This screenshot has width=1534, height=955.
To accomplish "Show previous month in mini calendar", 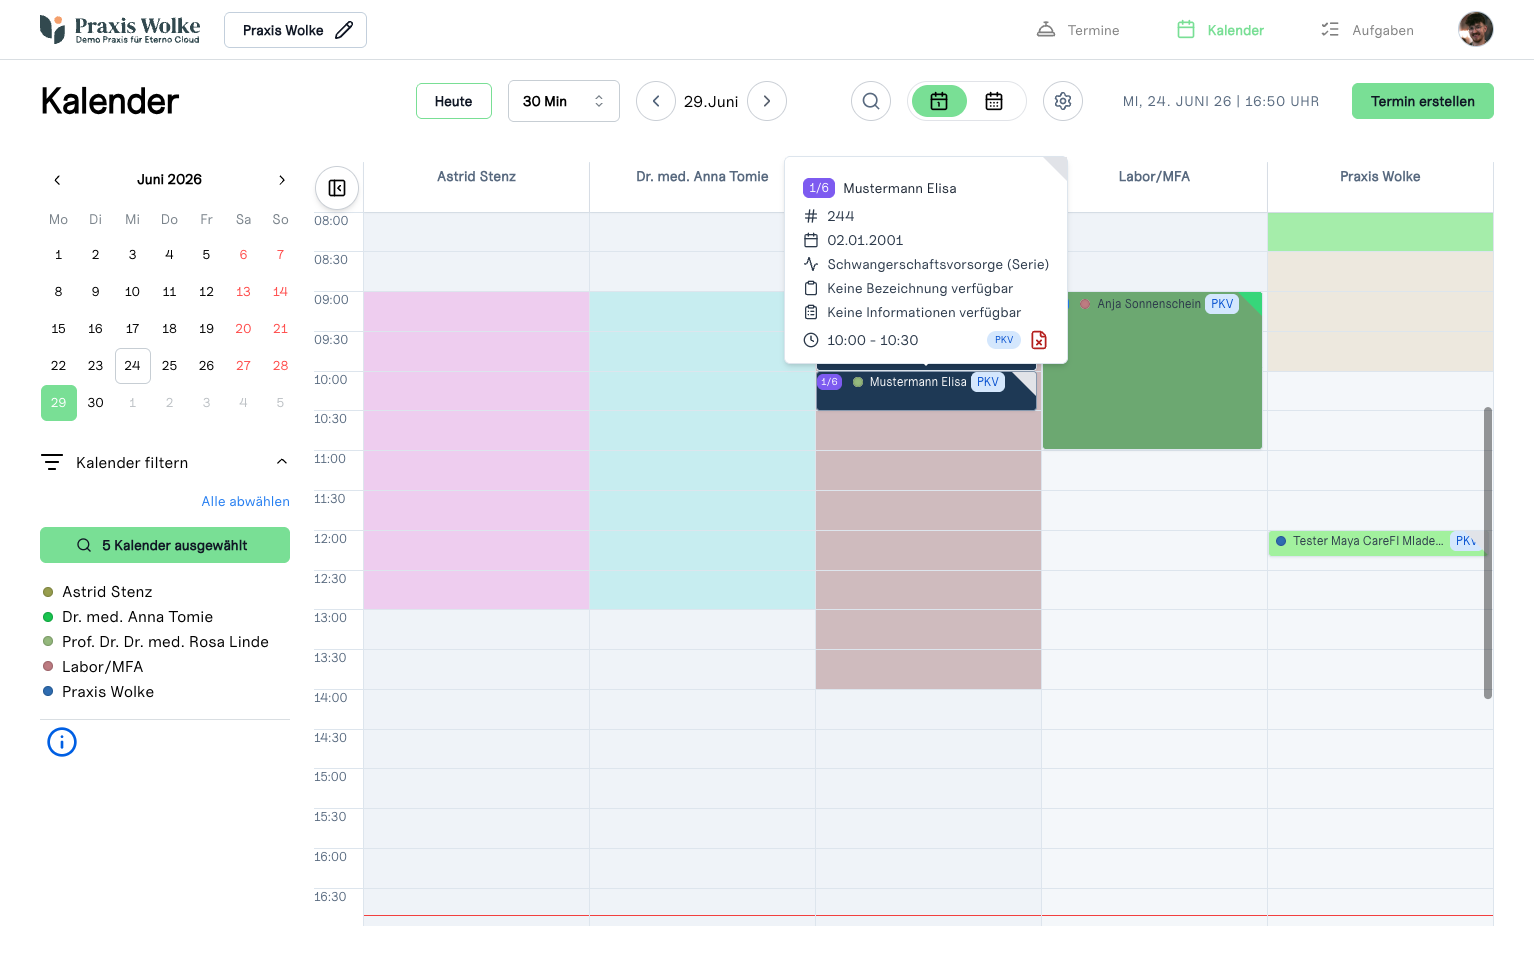I will pos(57,180).
